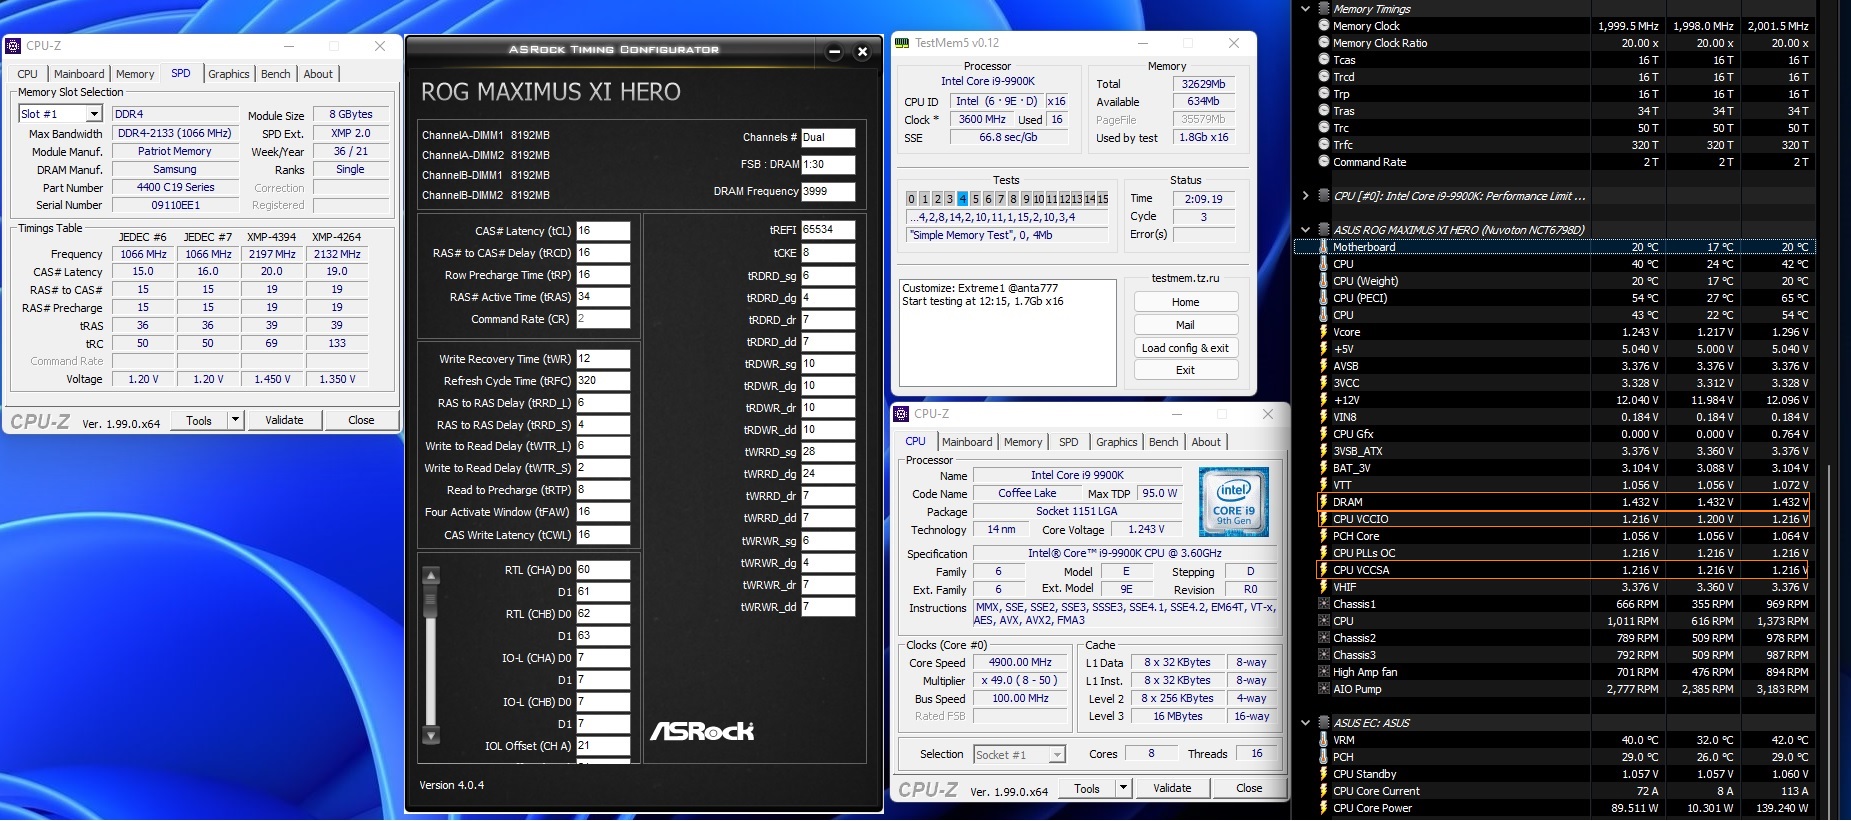The width and height of the screenshot is (1851, 821).
Task: Click the Command Rate sensor icon
Action: pyautogui.click(x=1324, y=162)
